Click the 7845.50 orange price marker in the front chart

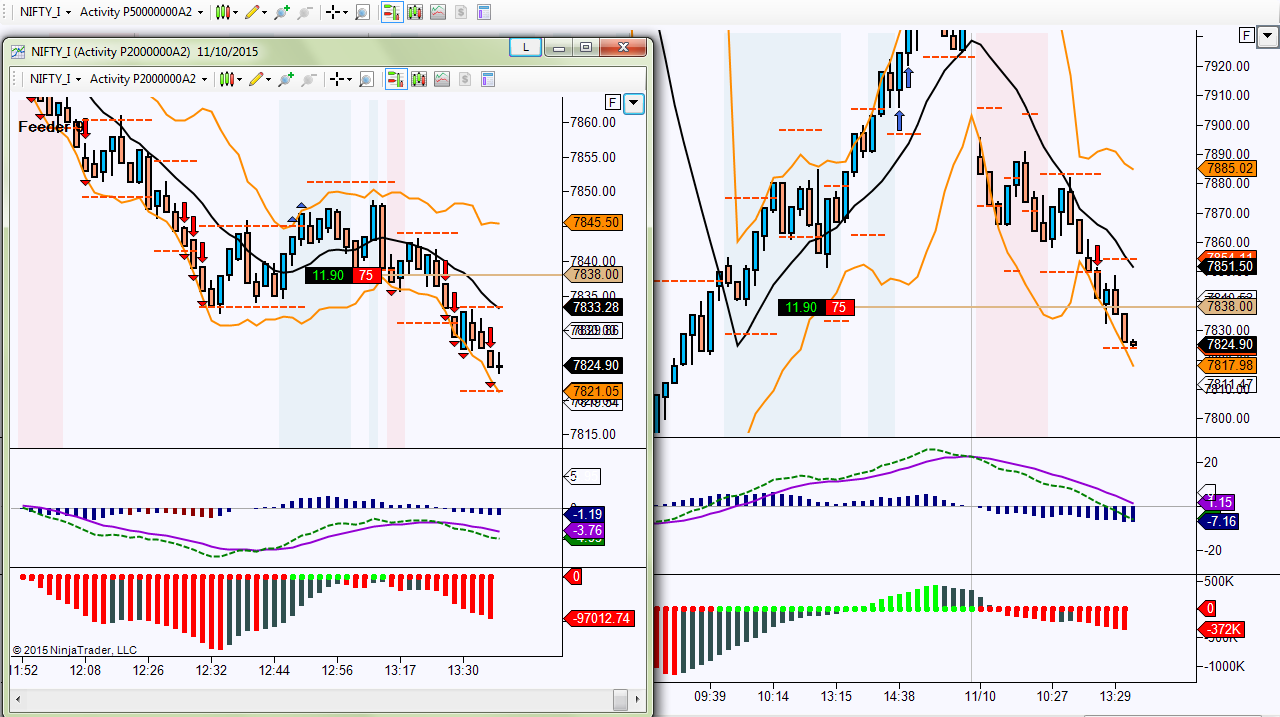tap(594, 222)
